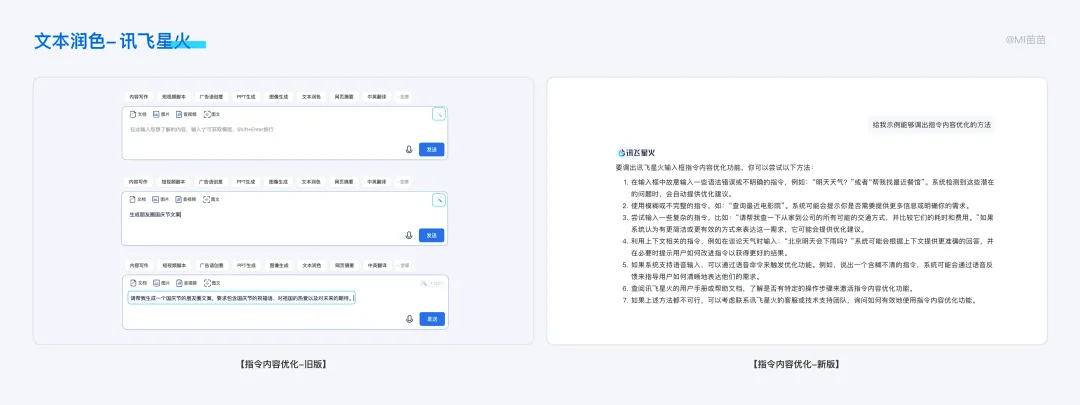Click the microphone icon in the 生成朋友圈国庆节文案 panel
The width and height of the screenshot is (1080, 405).
tap(409, 236)
